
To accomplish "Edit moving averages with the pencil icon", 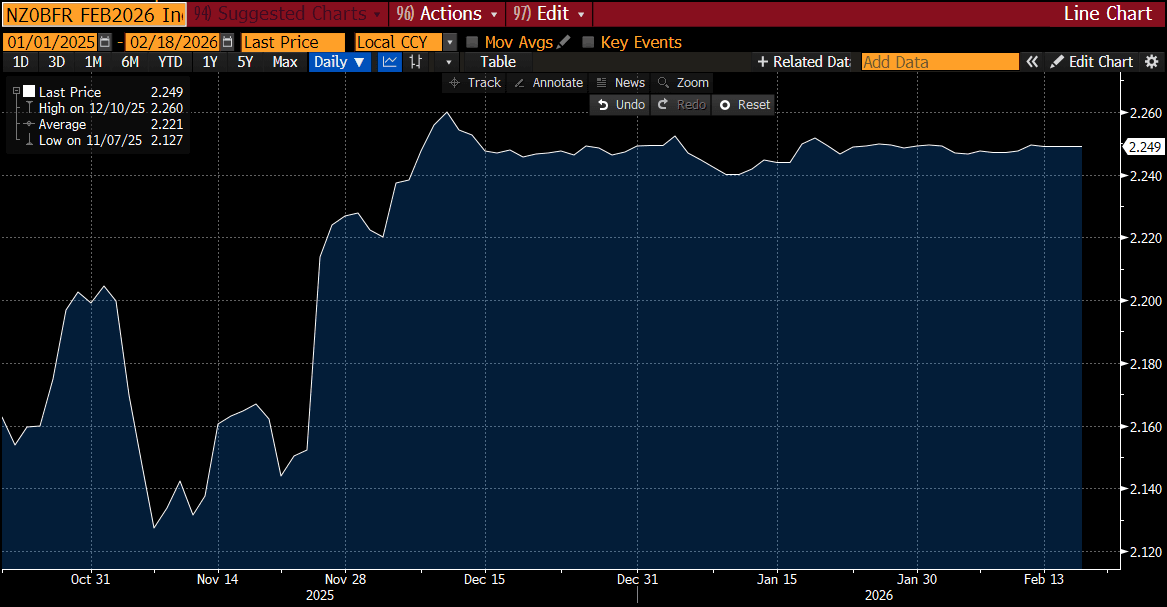I will (x=564, y=42).
